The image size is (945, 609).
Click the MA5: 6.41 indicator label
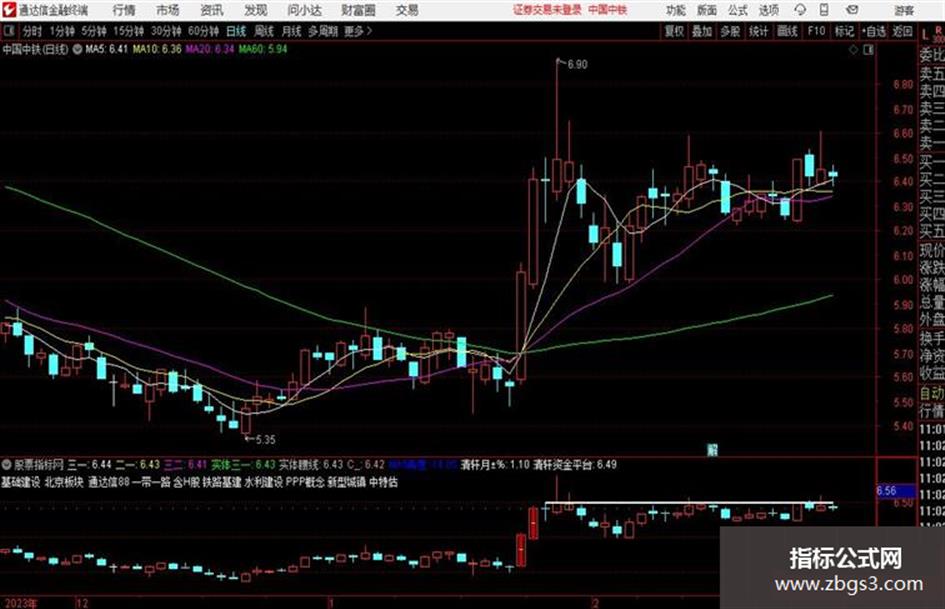click(x=107, y=49)
